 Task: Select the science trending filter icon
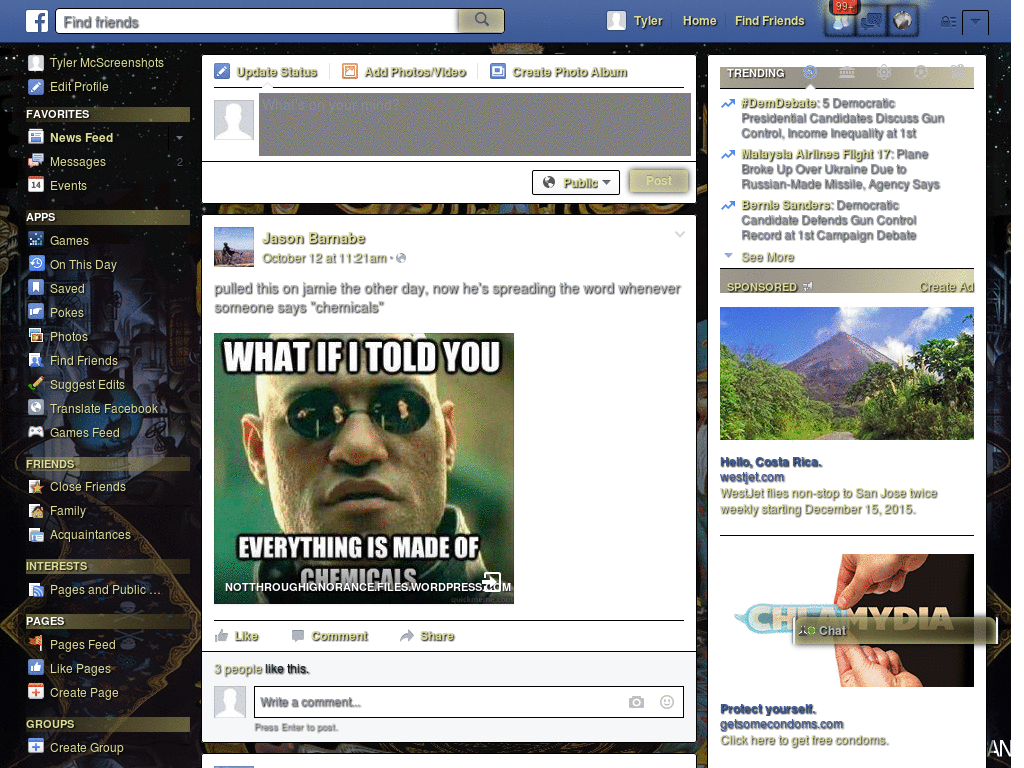(x=884, y=72)
